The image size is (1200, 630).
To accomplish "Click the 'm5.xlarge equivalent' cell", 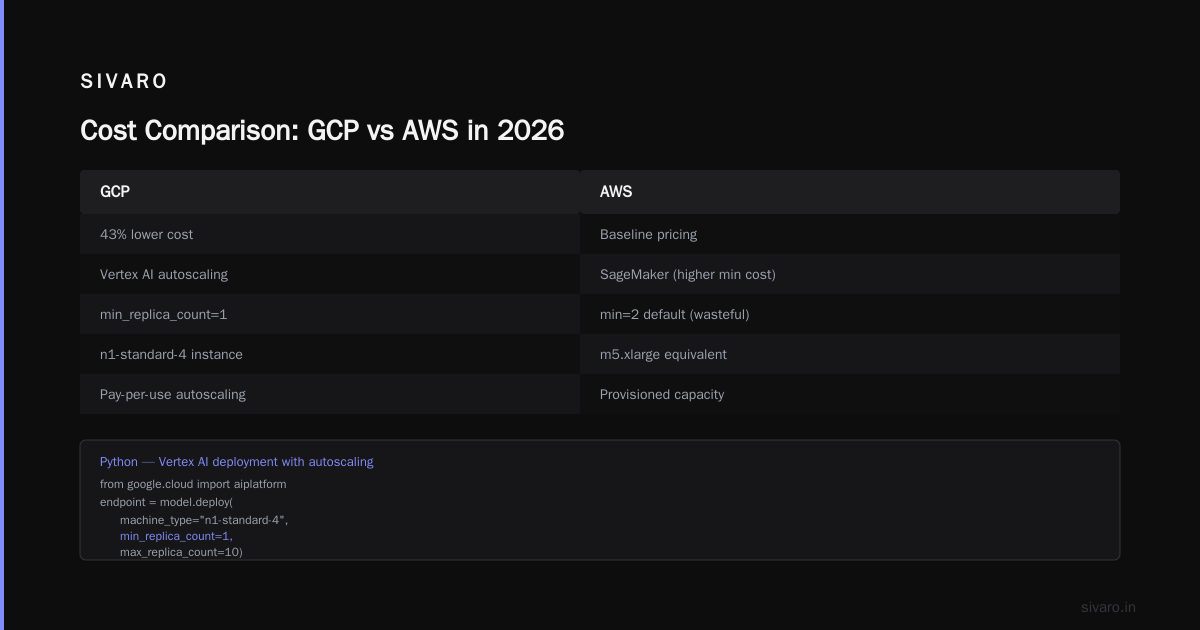I will point(850,354).
